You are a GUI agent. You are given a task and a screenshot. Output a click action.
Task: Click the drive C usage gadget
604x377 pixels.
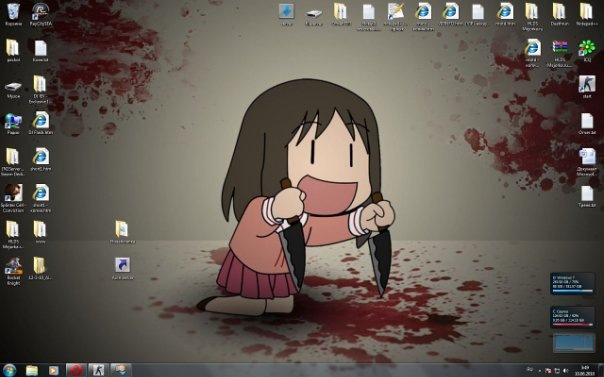pyautogui.click(x=572, y=318)
